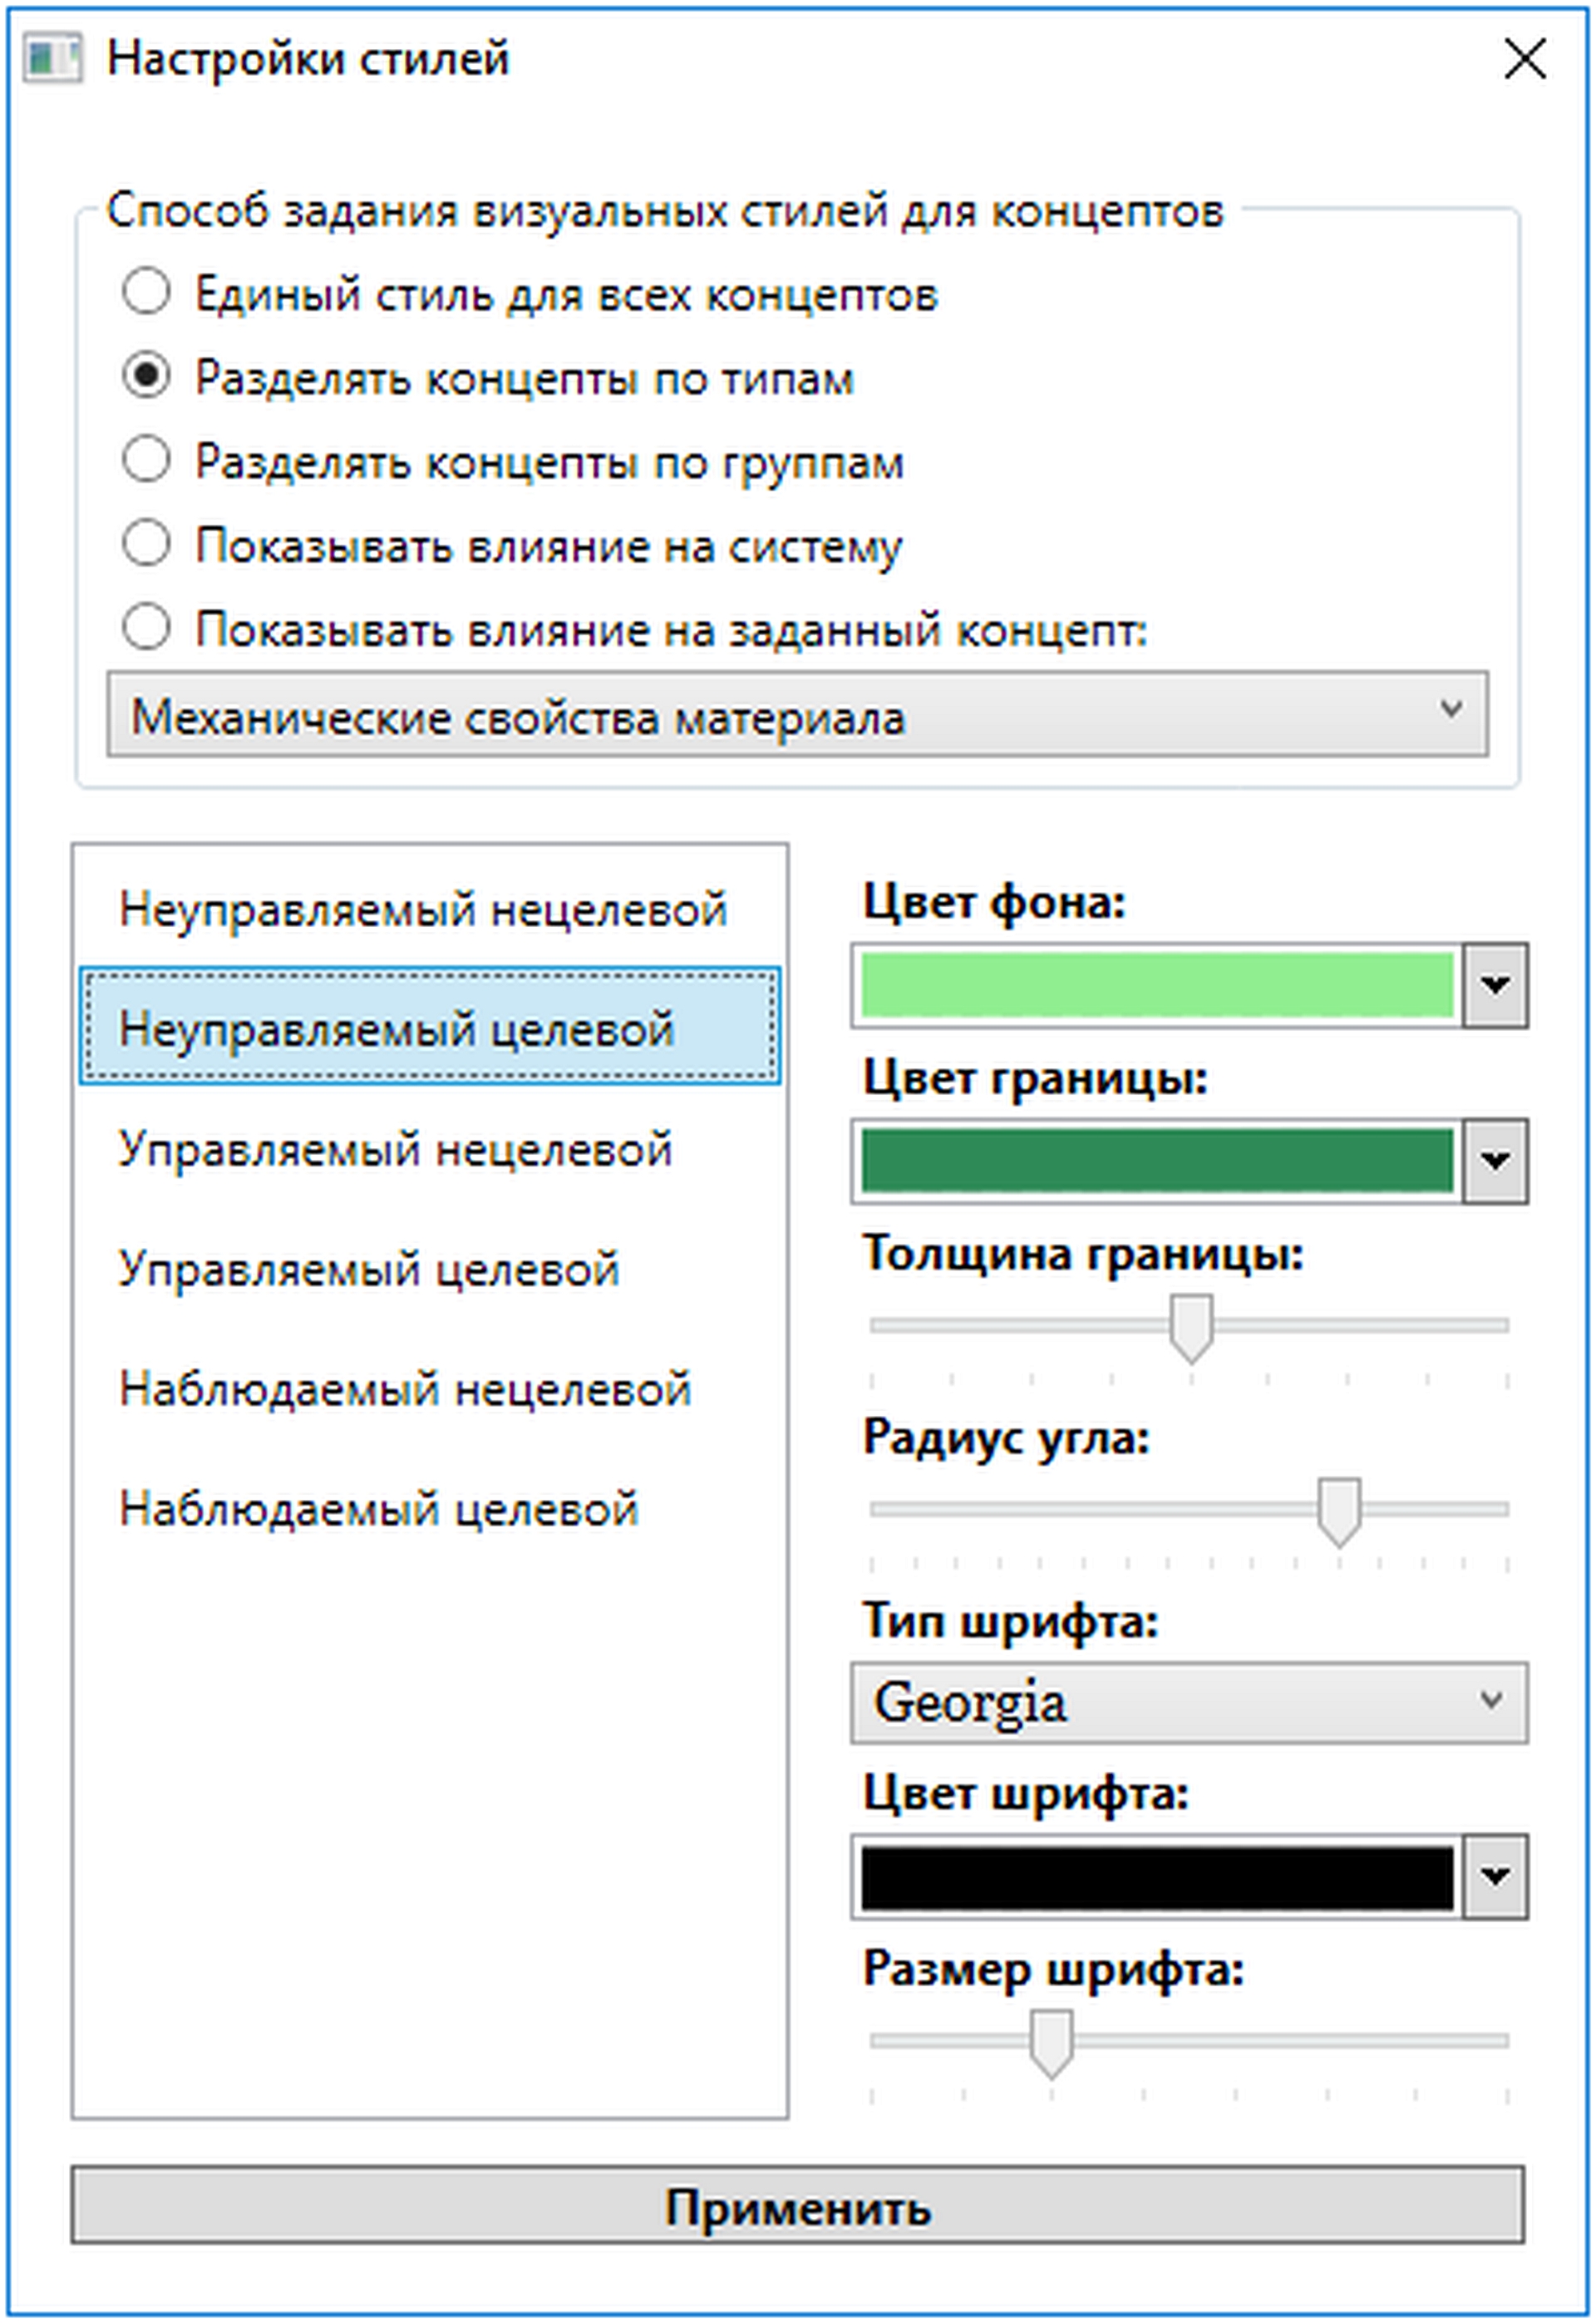
Task: Choose Управляемый целевой in the list
Action: (370, 1270)
